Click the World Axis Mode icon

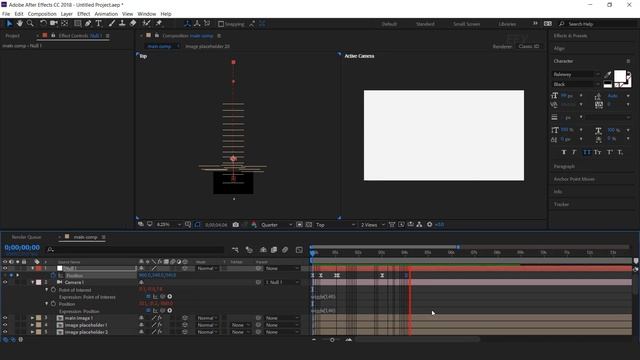(x=197, y=24)
